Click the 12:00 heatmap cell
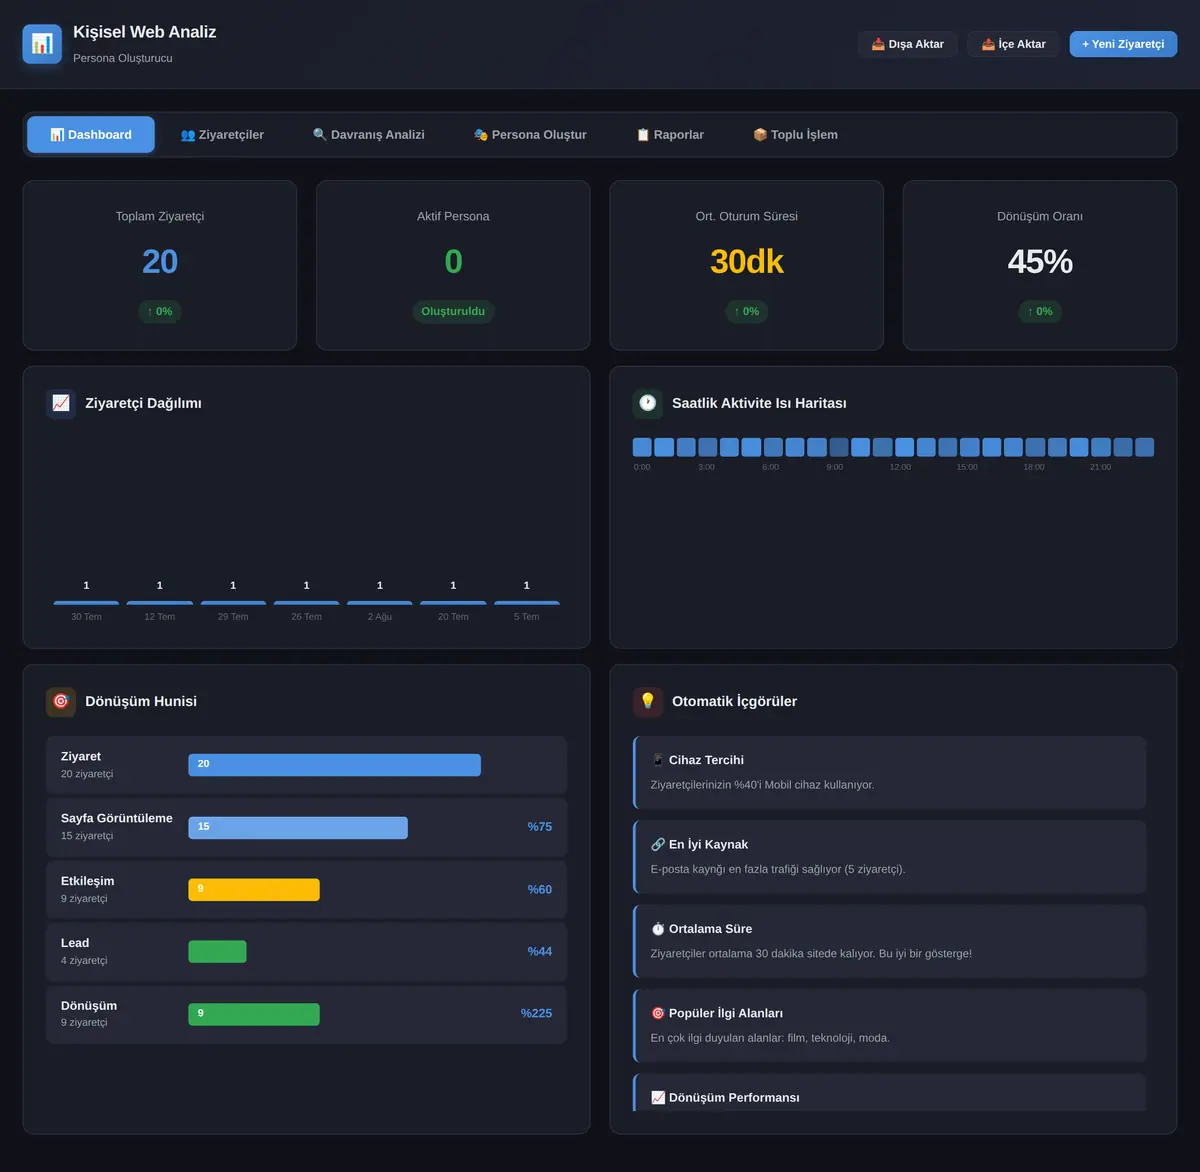 point(904,447)
